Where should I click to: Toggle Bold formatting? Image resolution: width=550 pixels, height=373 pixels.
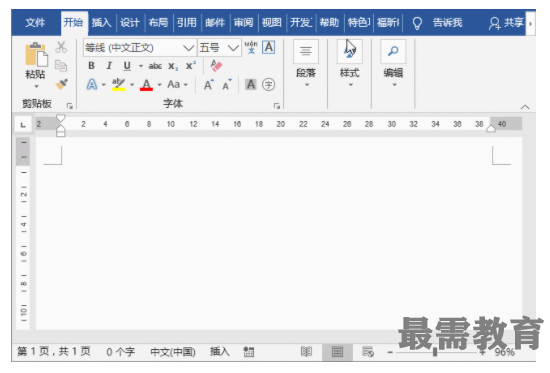91,66
